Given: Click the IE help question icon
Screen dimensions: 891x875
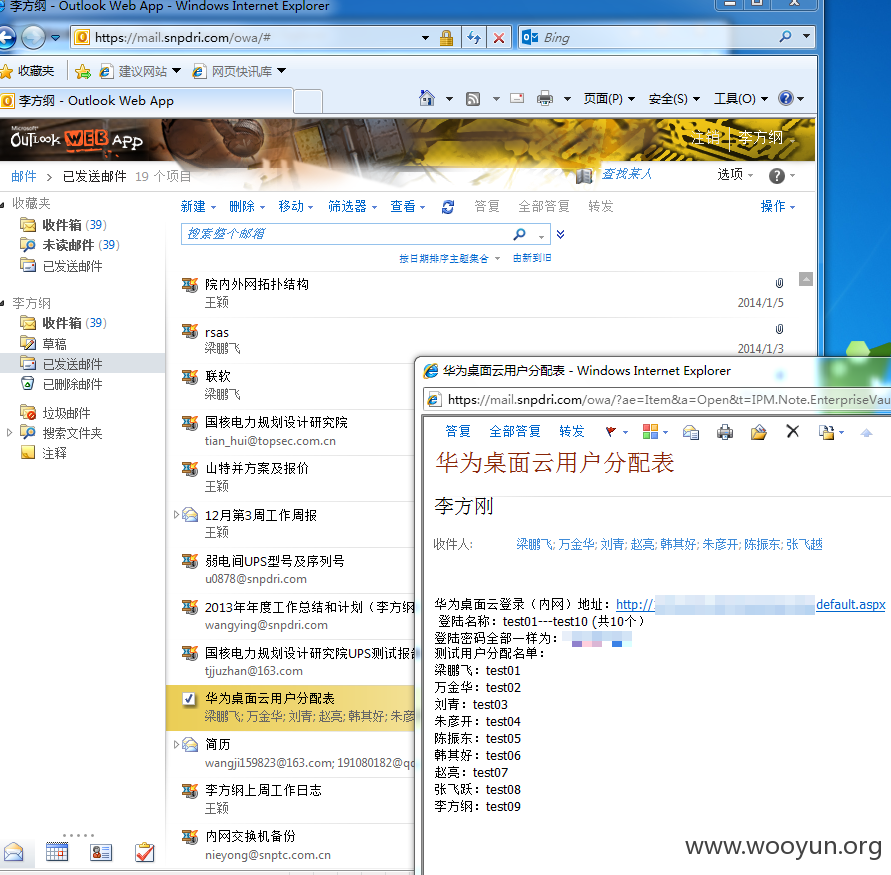Looking at the screenshot, I should 785,98.
